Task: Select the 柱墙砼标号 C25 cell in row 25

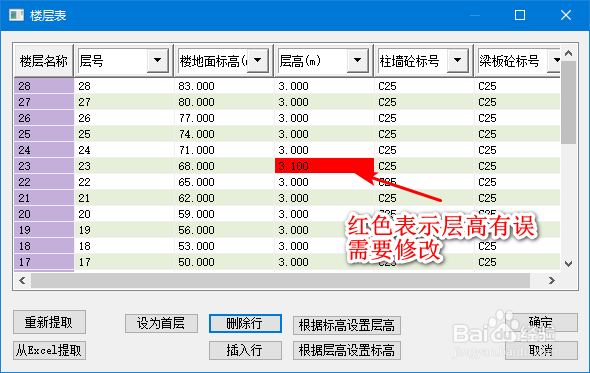Action: (x=424, y=134)
